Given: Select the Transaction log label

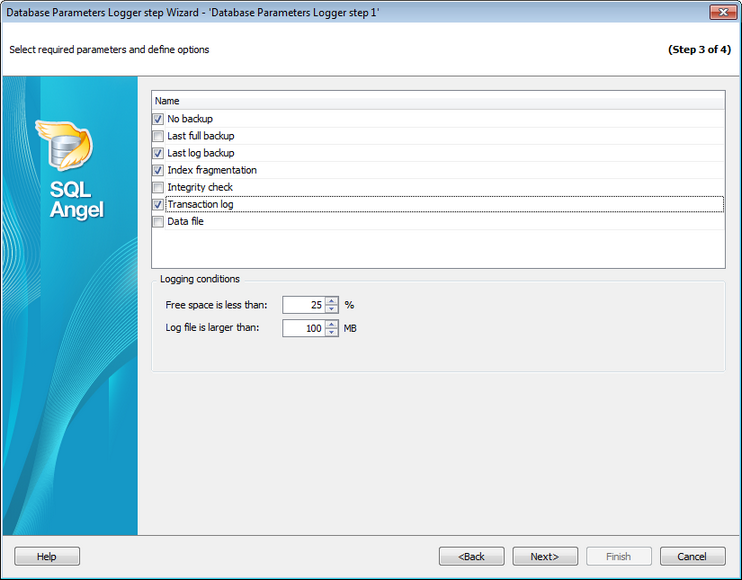Looking at the screenshot, I should [x=200, y=204].
